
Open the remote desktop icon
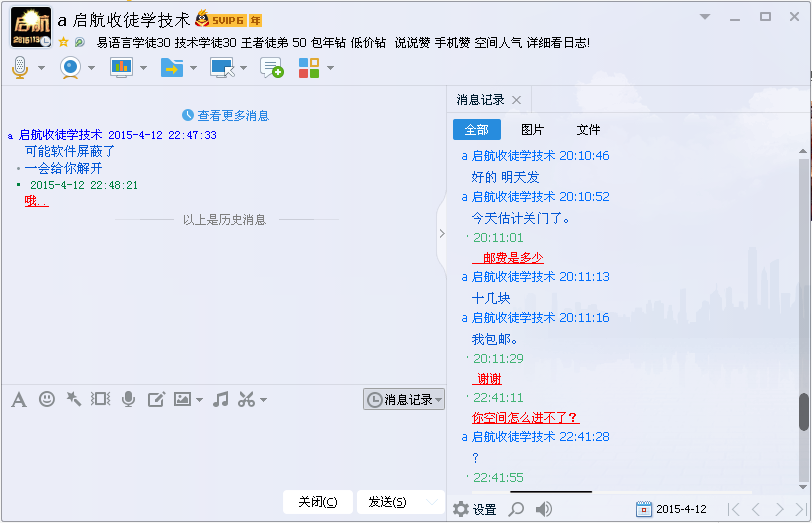click(x=222, y=67)
